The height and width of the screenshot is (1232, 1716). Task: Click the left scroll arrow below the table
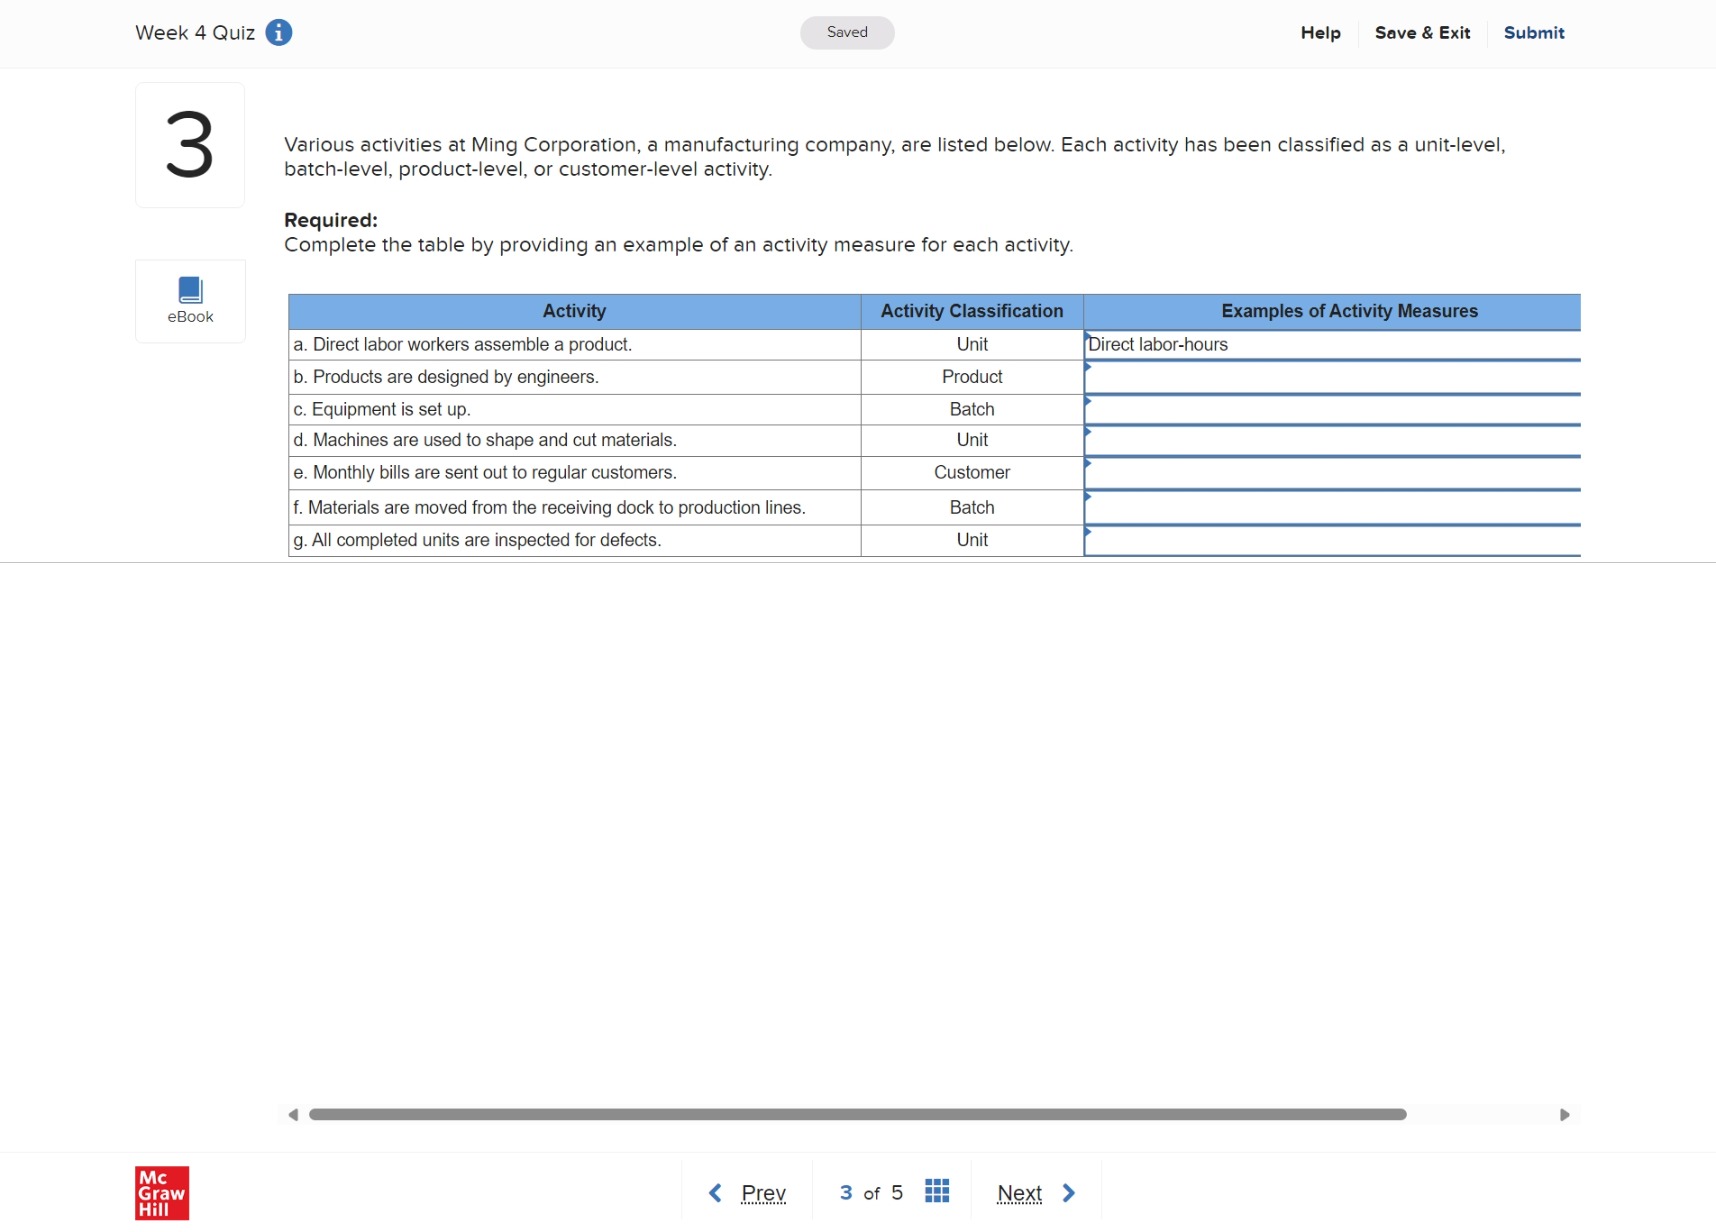click(293, 1114)
